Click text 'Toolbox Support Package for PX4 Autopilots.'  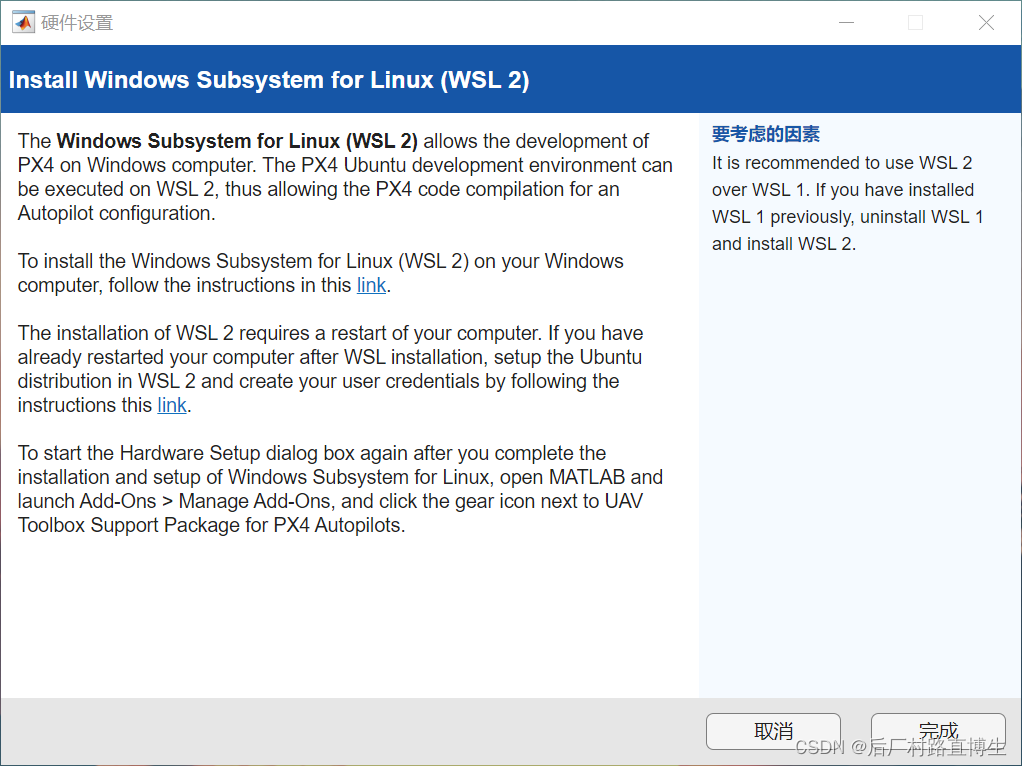211,525
